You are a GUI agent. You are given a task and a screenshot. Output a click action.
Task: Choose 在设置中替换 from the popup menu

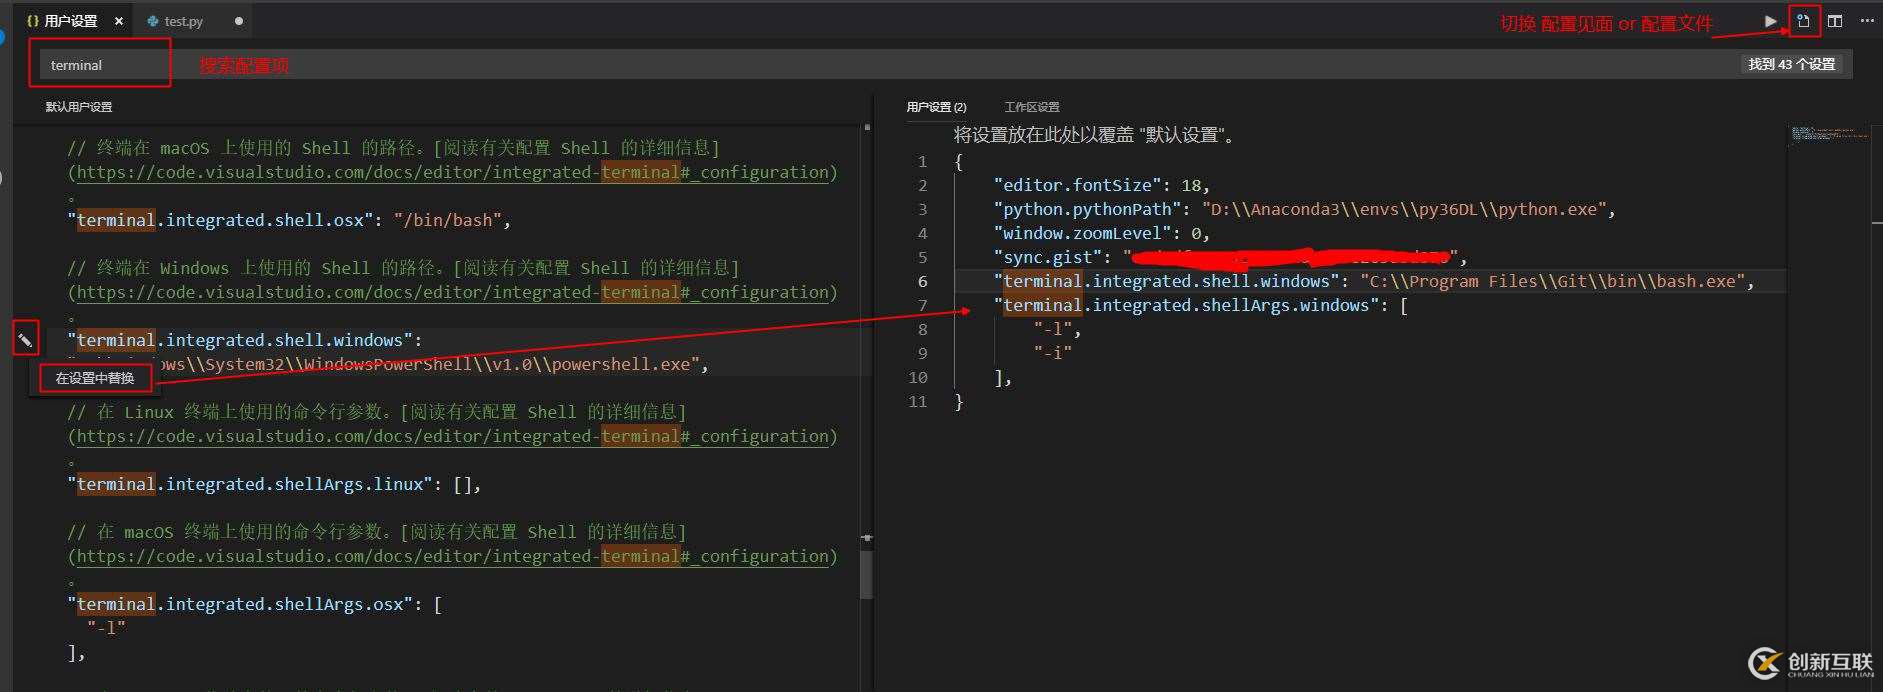coord(95,378)
